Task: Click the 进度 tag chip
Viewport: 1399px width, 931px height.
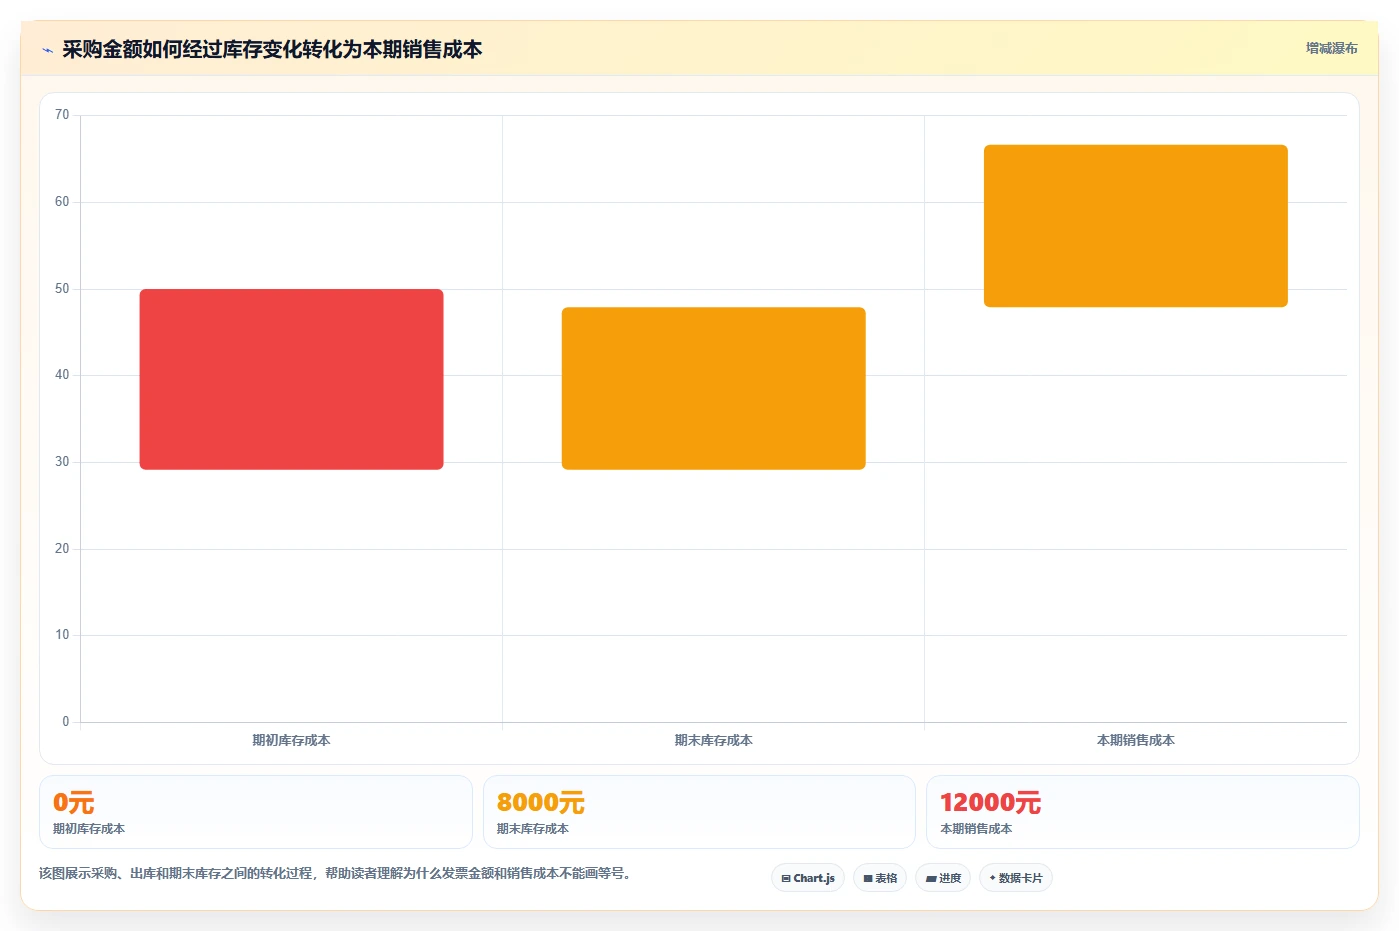Action: 943,878
